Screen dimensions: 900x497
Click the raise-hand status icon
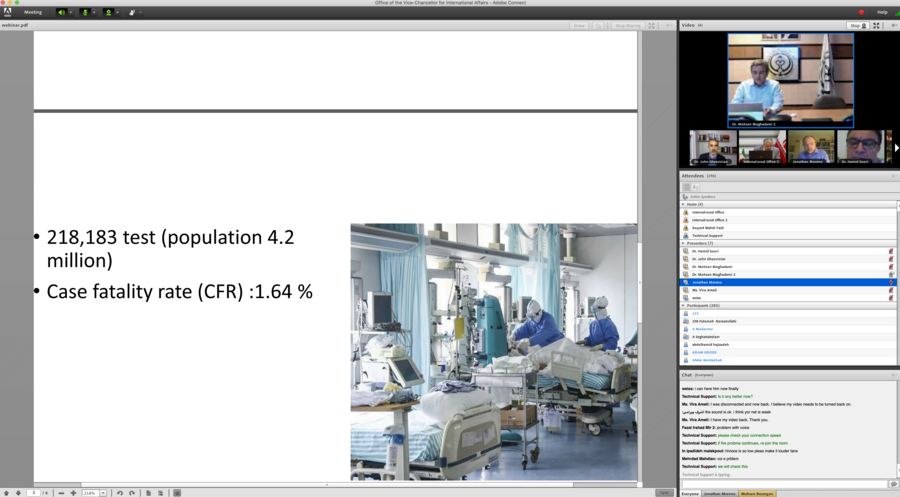point(132,12)
